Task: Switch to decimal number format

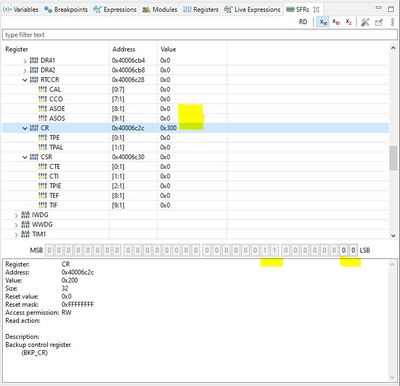Action: click(336, 22)
